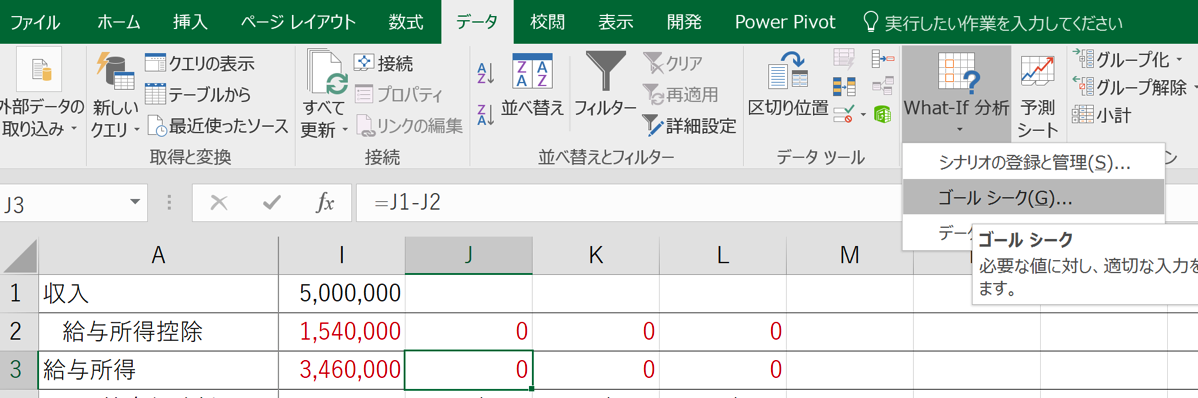Viewport: 1198px width, 398px height.
Task: Confirm formula with the checkmark icon
Action: click(272, 202)
